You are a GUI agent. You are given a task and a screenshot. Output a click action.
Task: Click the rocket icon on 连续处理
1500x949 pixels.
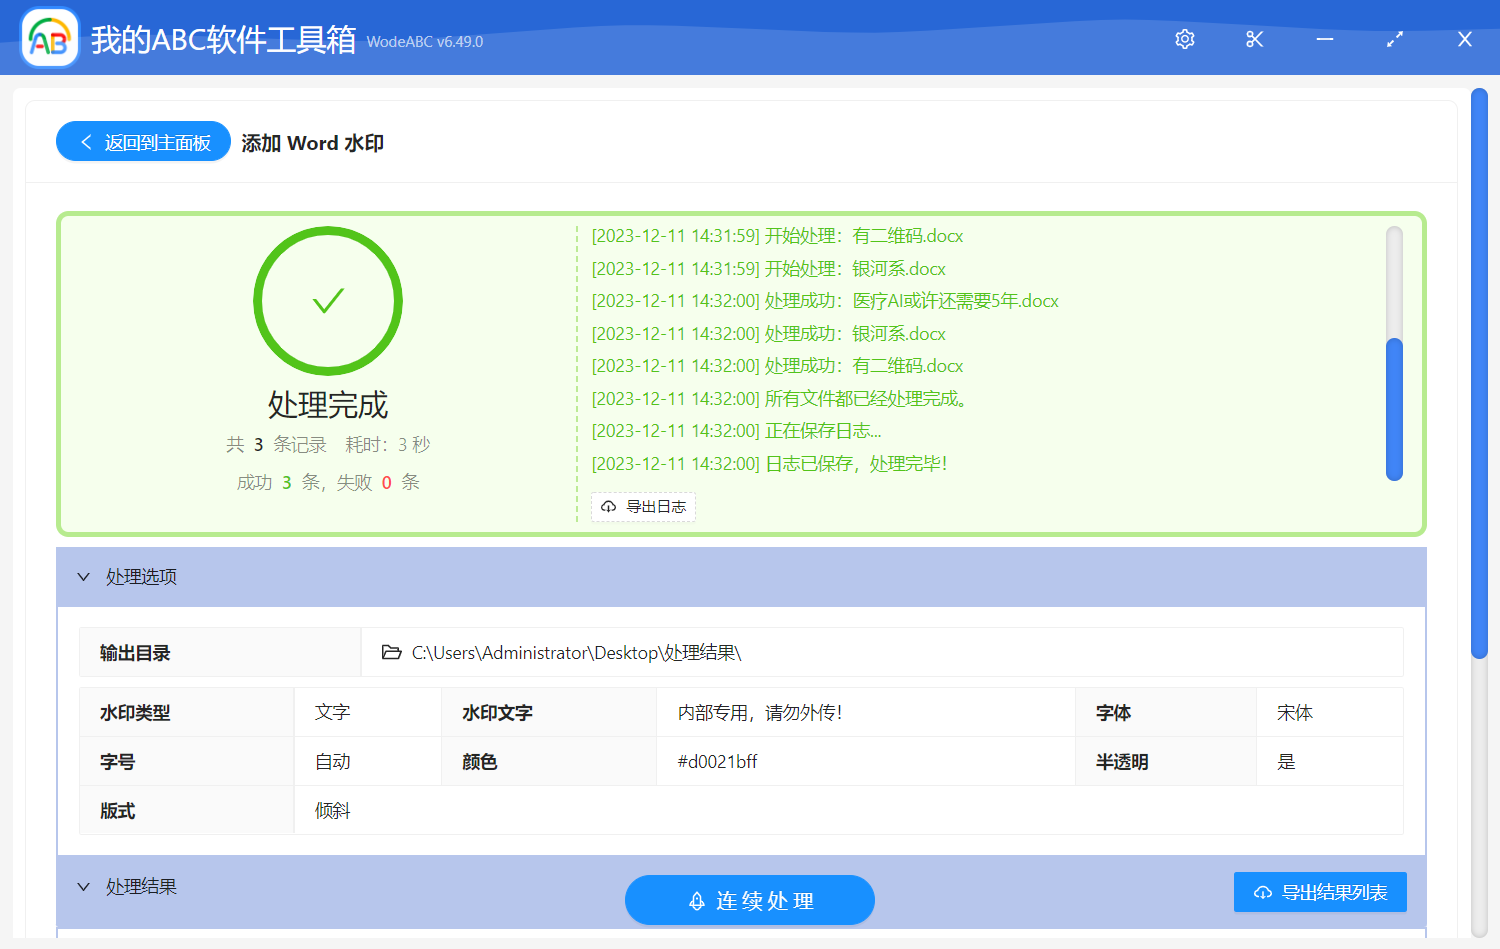[x=697, y=901]
